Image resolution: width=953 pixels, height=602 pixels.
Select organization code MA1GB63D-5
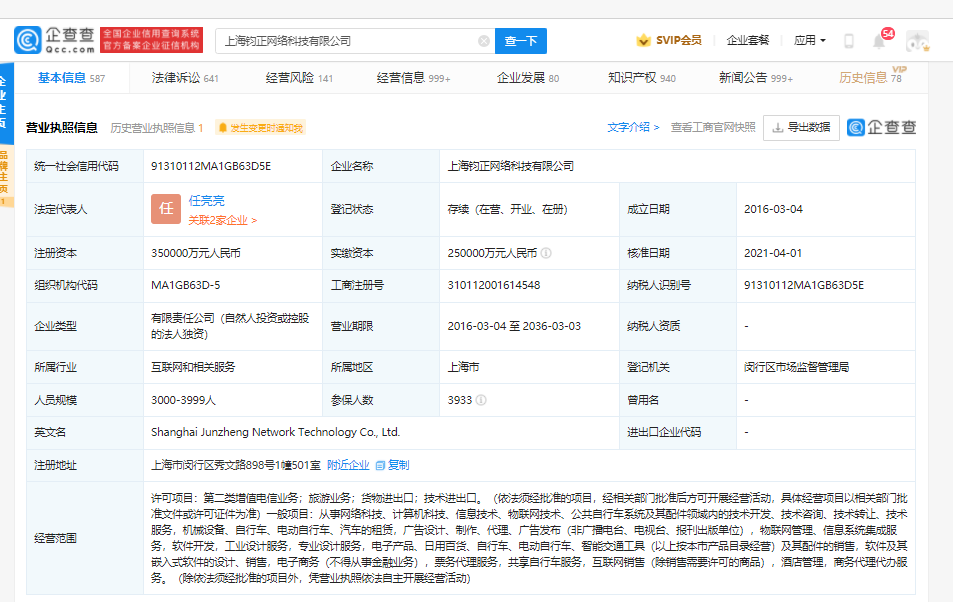185,285
